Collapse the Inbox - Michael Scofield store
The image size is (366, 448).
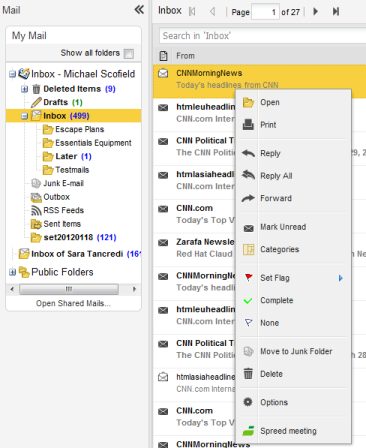click(x=12, y=74)
